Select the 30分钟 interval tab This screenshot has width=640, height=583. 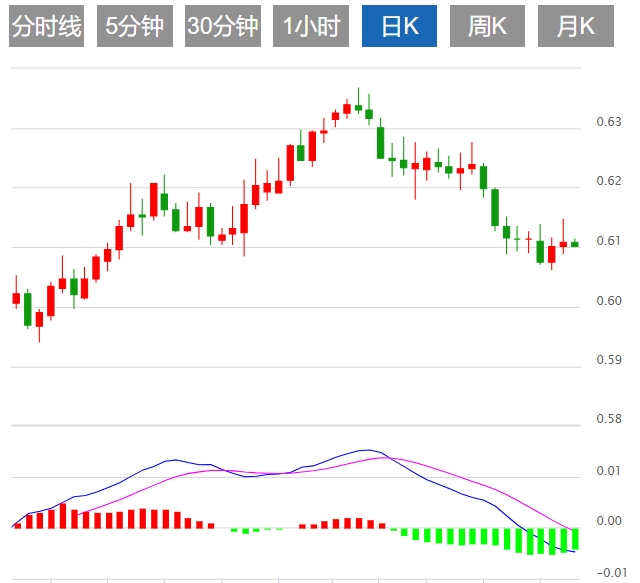tap(223, 26)
